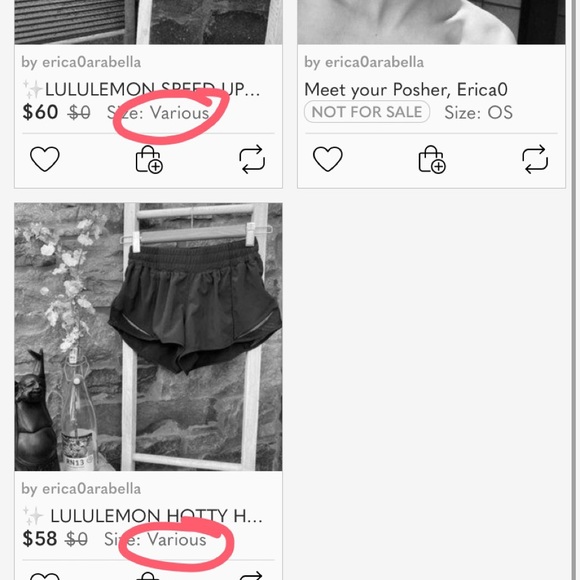Add the $58 Hotty listing to bundle
The width and height of the screenshot is (580, 580).
point(148,576)
